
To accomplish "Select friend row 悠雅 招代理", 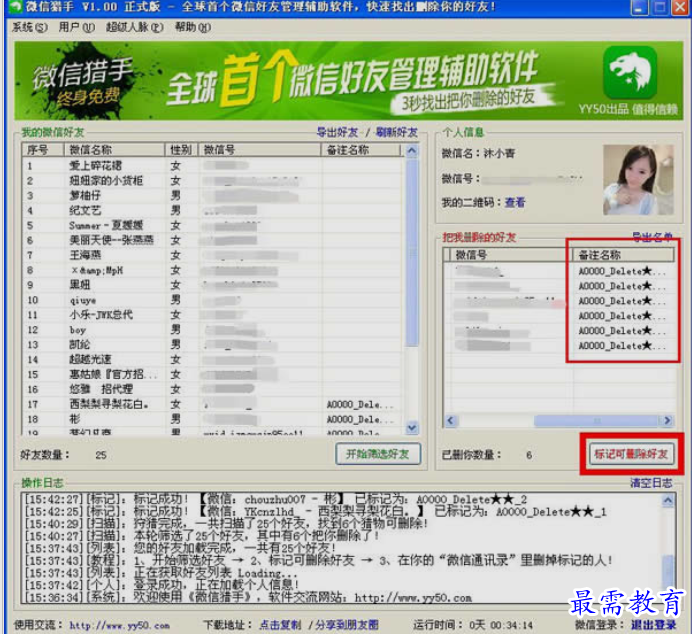I will coord(212,389).
